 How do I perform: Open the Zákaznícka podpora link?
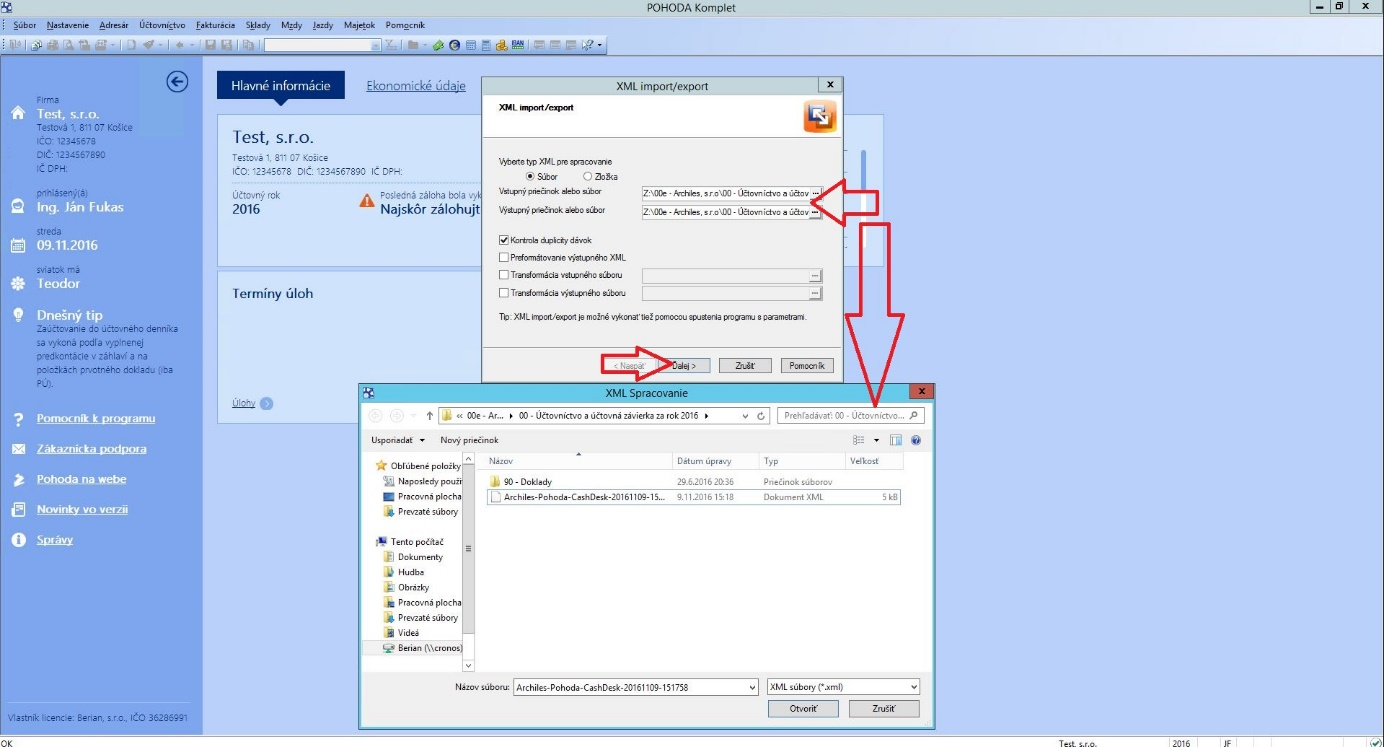click(x=92, y=449)
